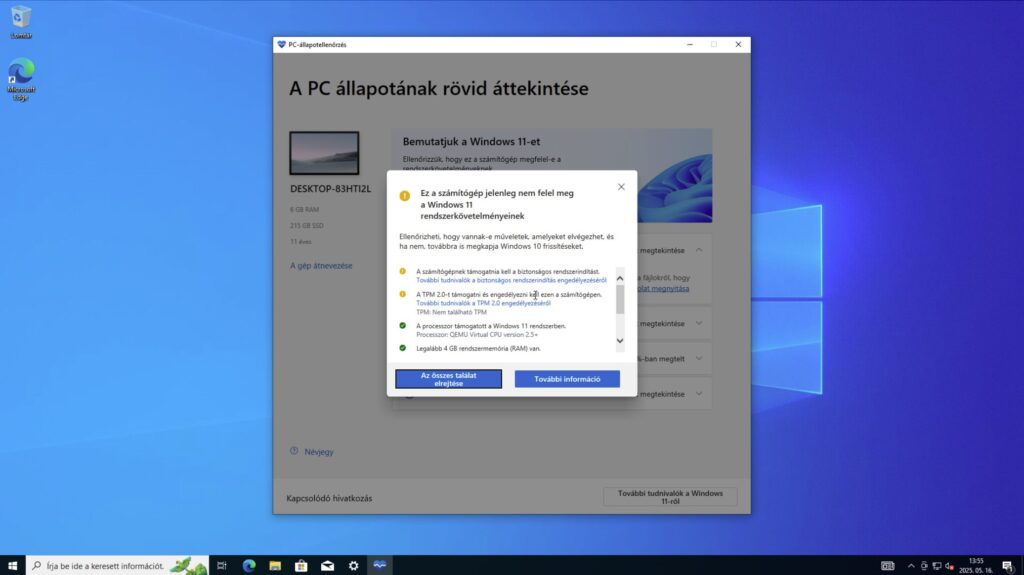Open link about enabling TPM 2.0
1024x575 pixels.
[x=483, y=303]
